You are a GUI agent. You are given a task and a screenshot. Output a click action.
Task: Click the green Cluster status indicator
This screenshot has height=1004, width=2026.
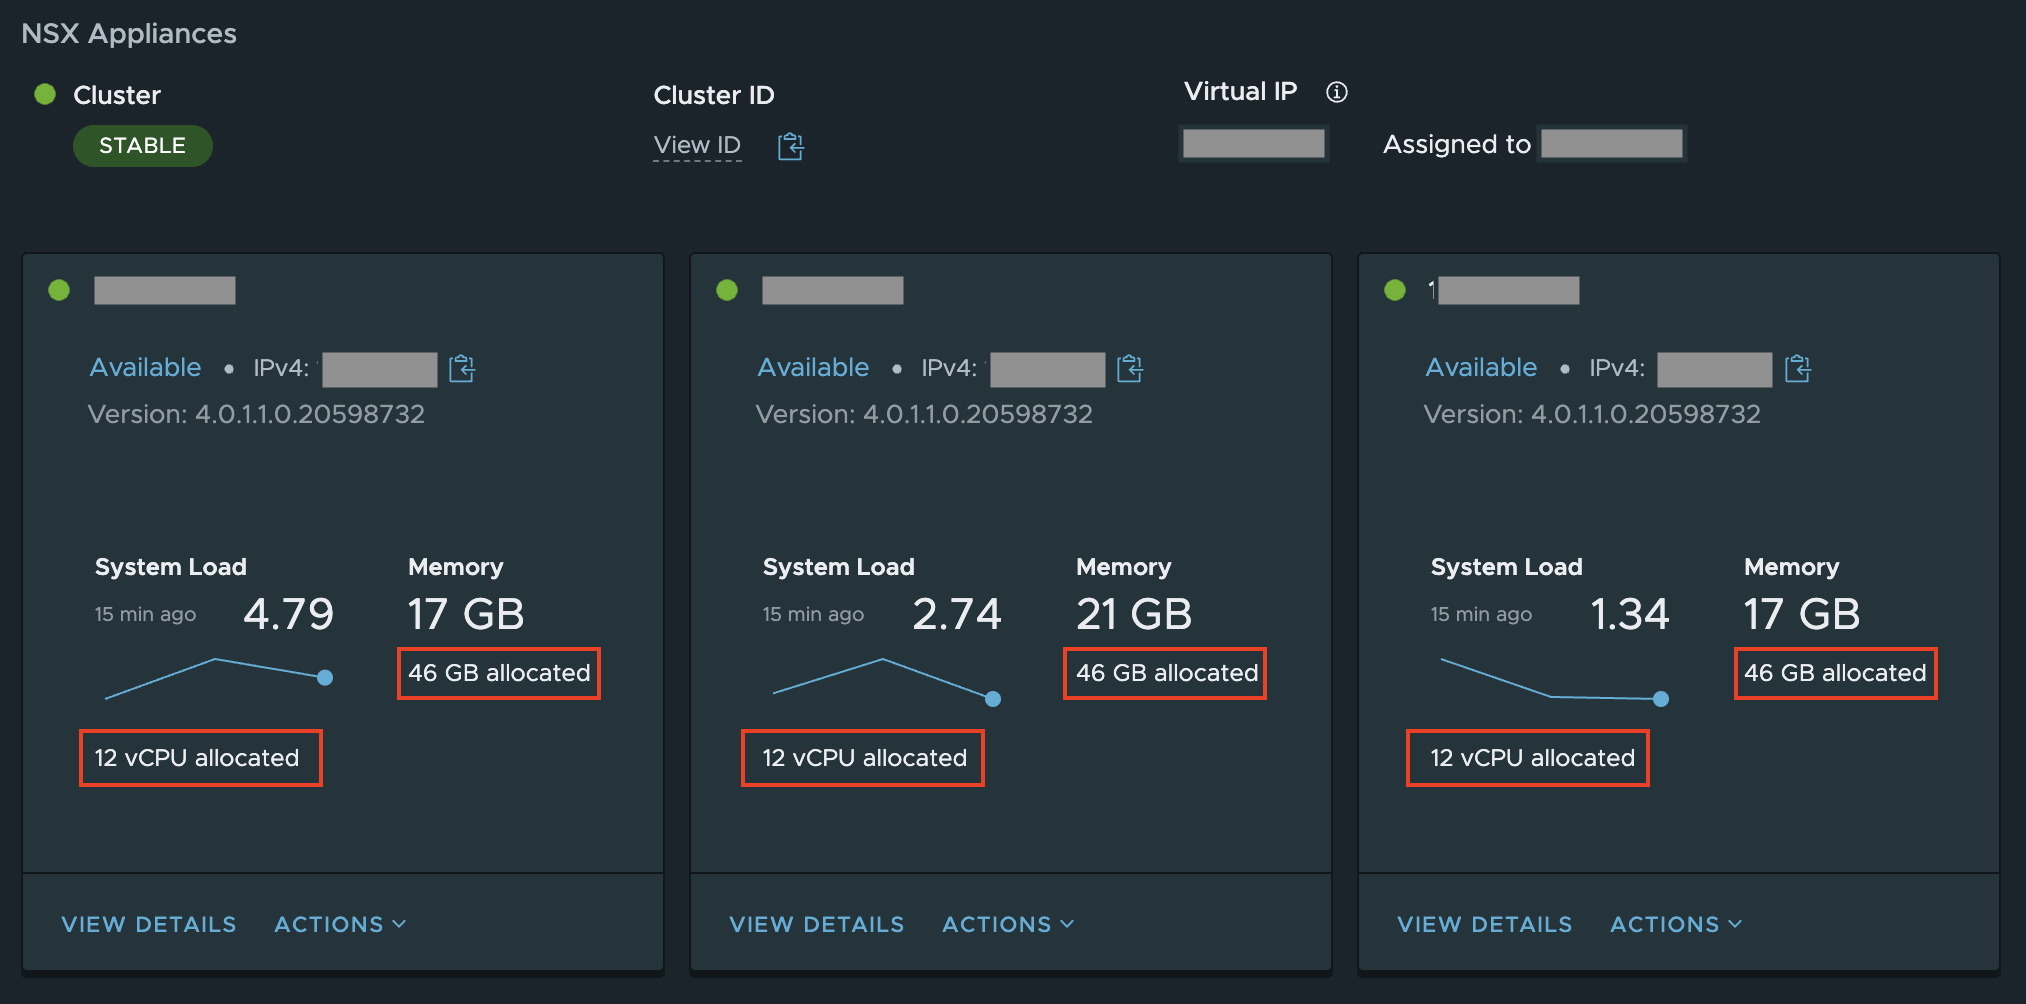pyautogui.click(x=45, y=95)
